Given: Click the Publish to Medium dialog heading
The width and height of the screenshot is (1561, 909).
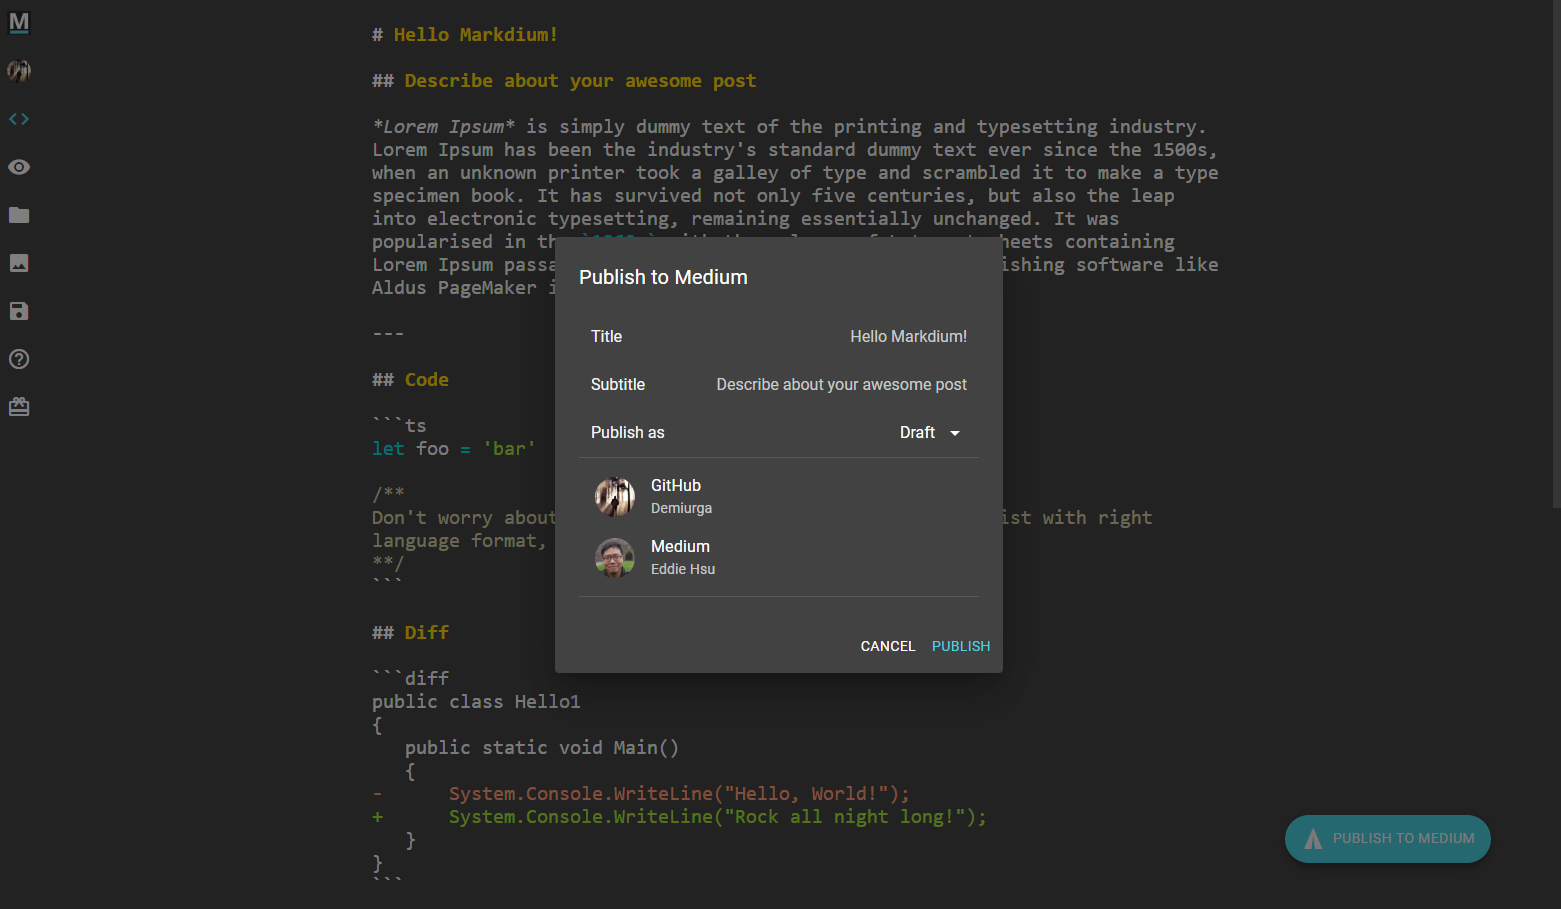Looking at the screenshot, I should pos(663,278).
